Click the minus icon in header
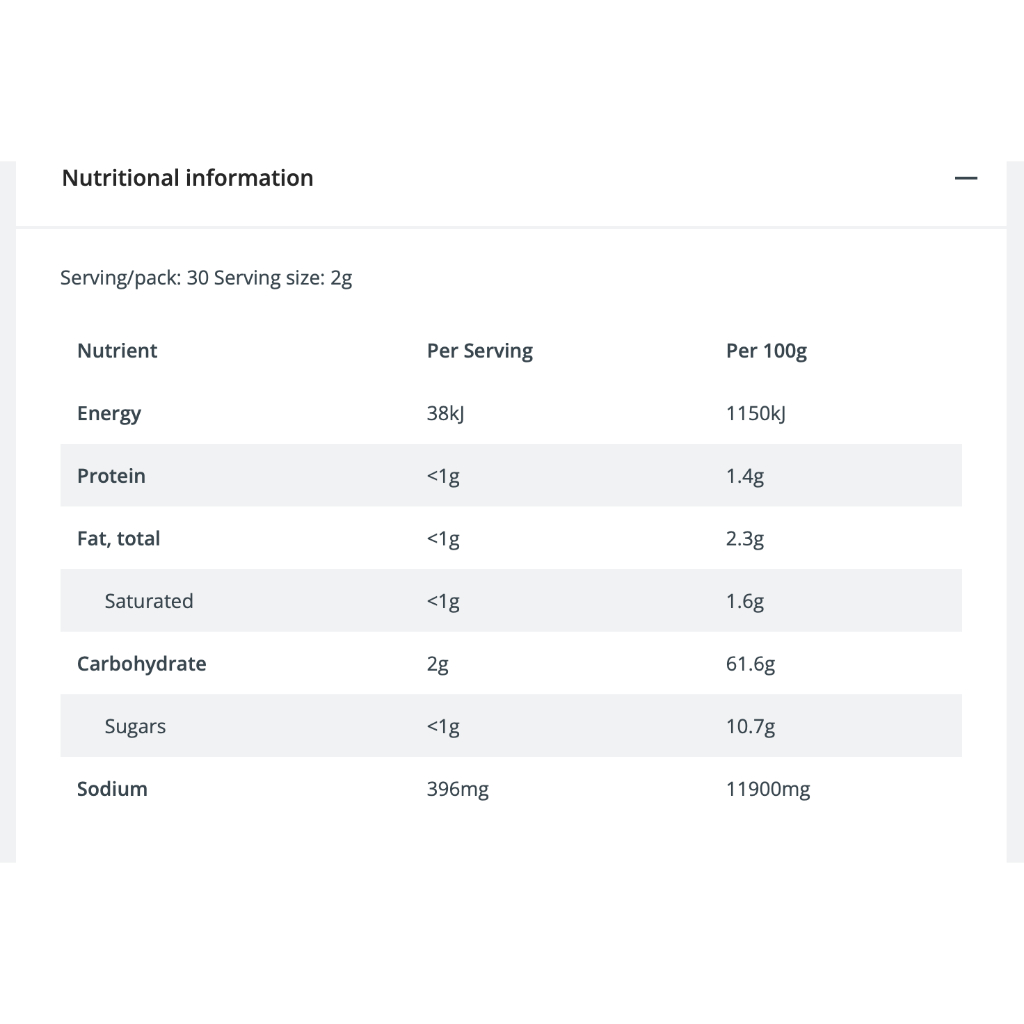Viewport: 1024px width, 1024px height. click(x=965, y=179)
